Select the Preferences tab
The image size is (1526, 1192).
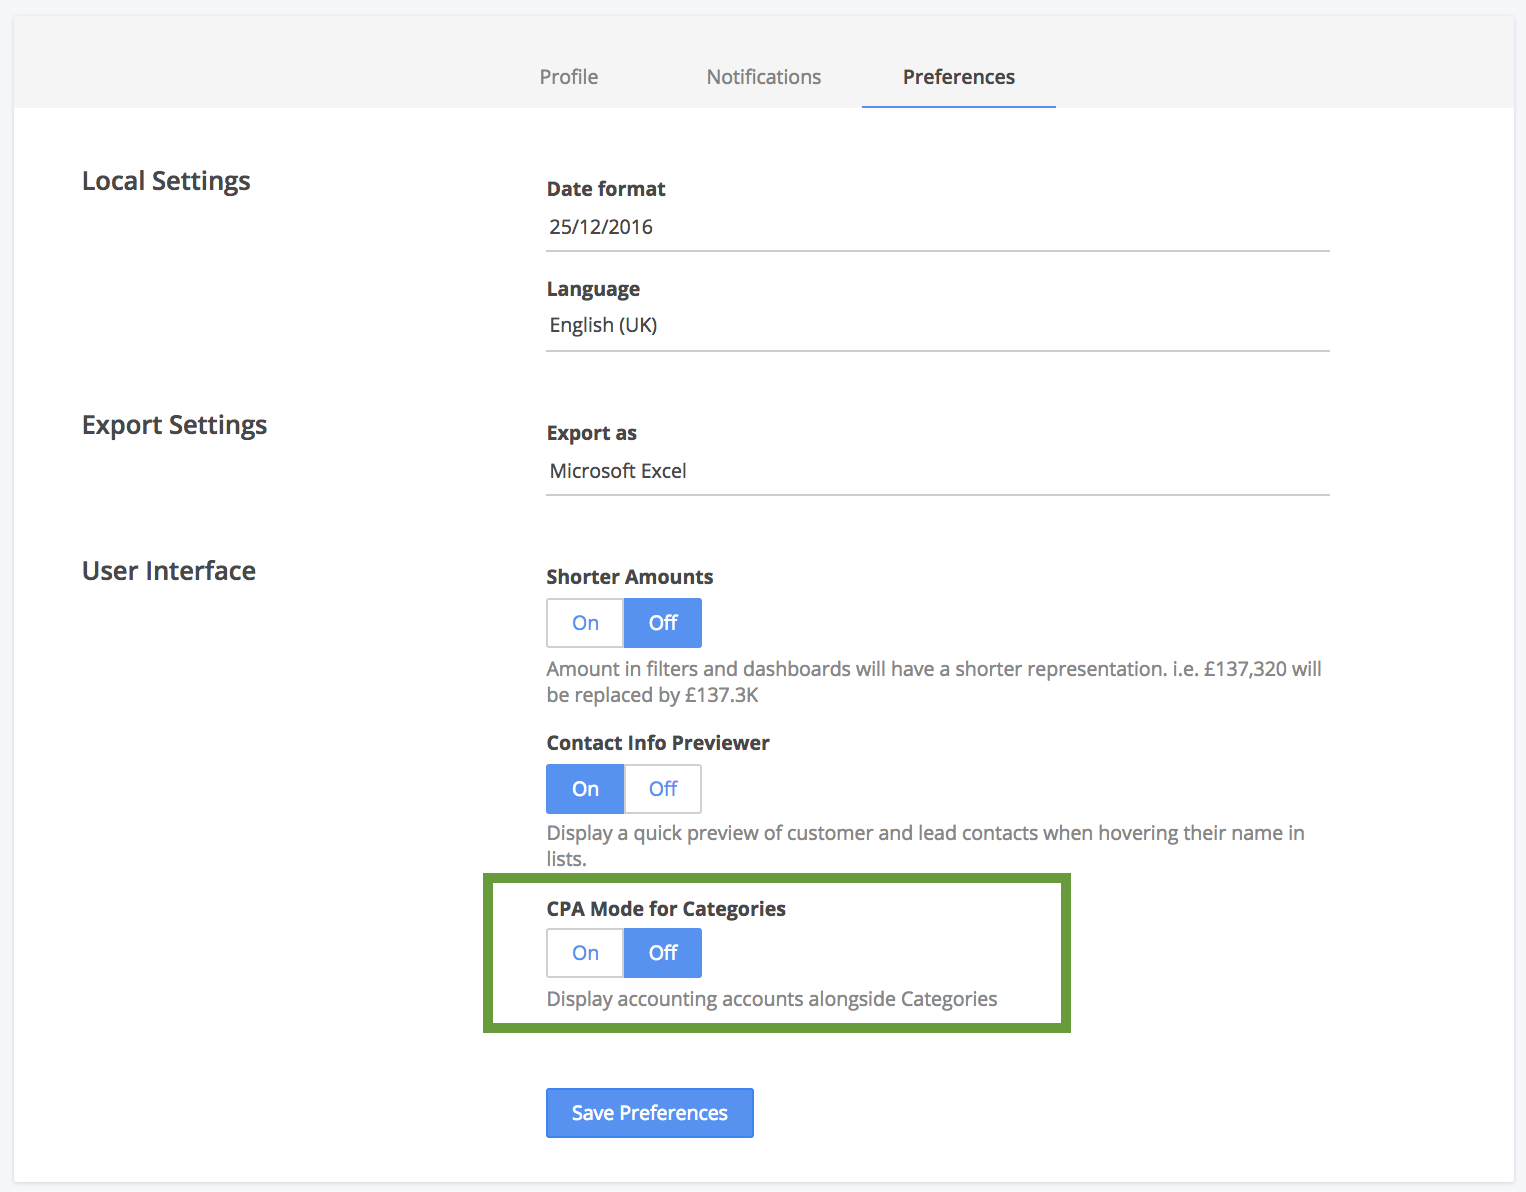pos(958,77)
